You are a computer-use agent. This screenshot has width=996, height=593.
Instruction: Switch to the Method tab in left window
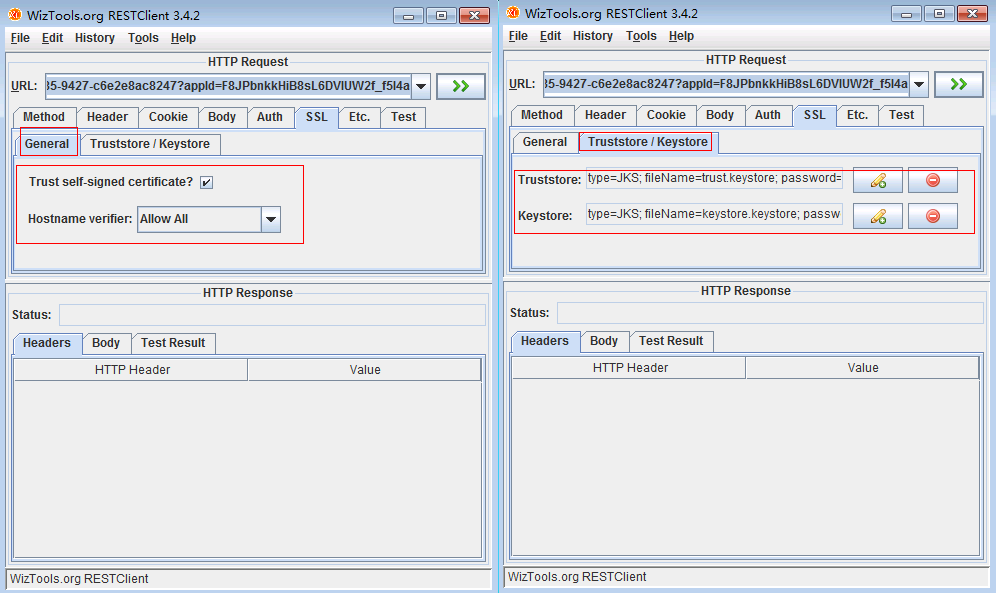click(44, 117)
